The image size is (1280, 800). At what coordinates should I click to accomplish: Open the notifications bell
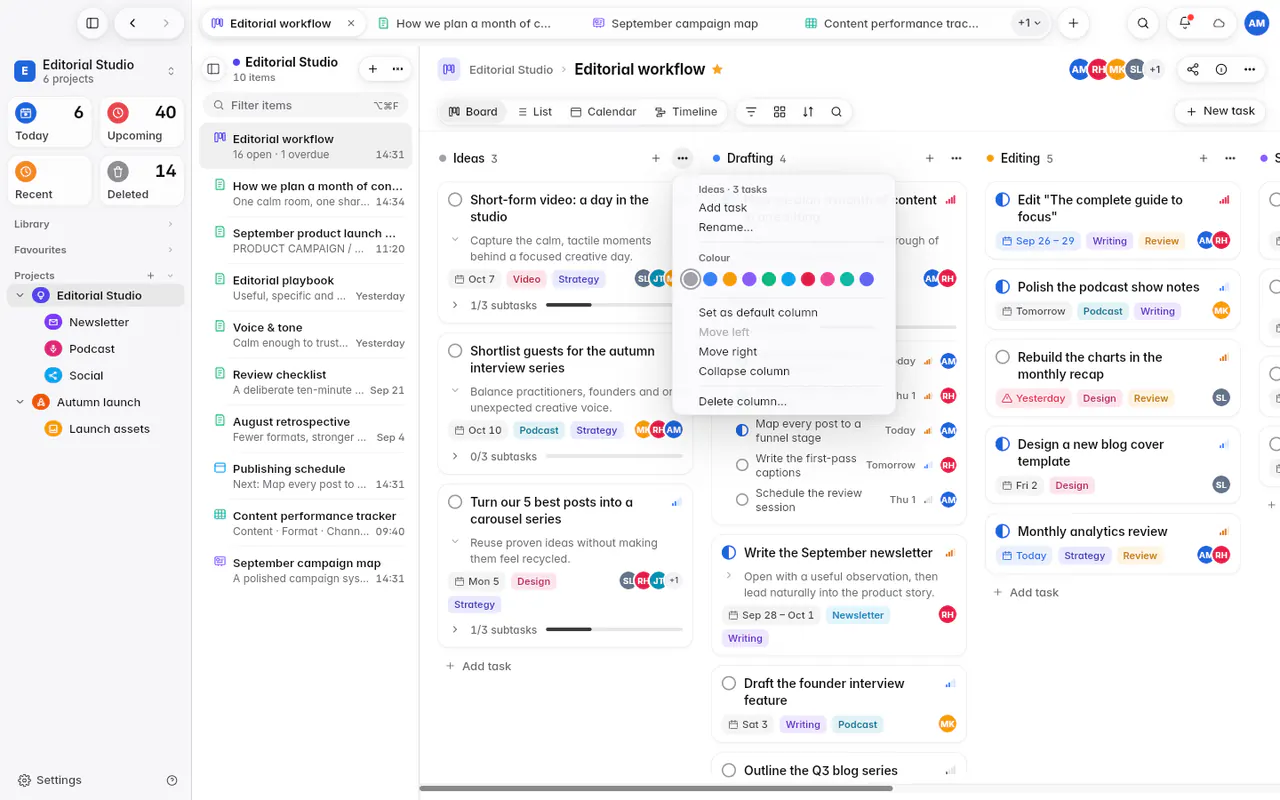point(1185,23)
